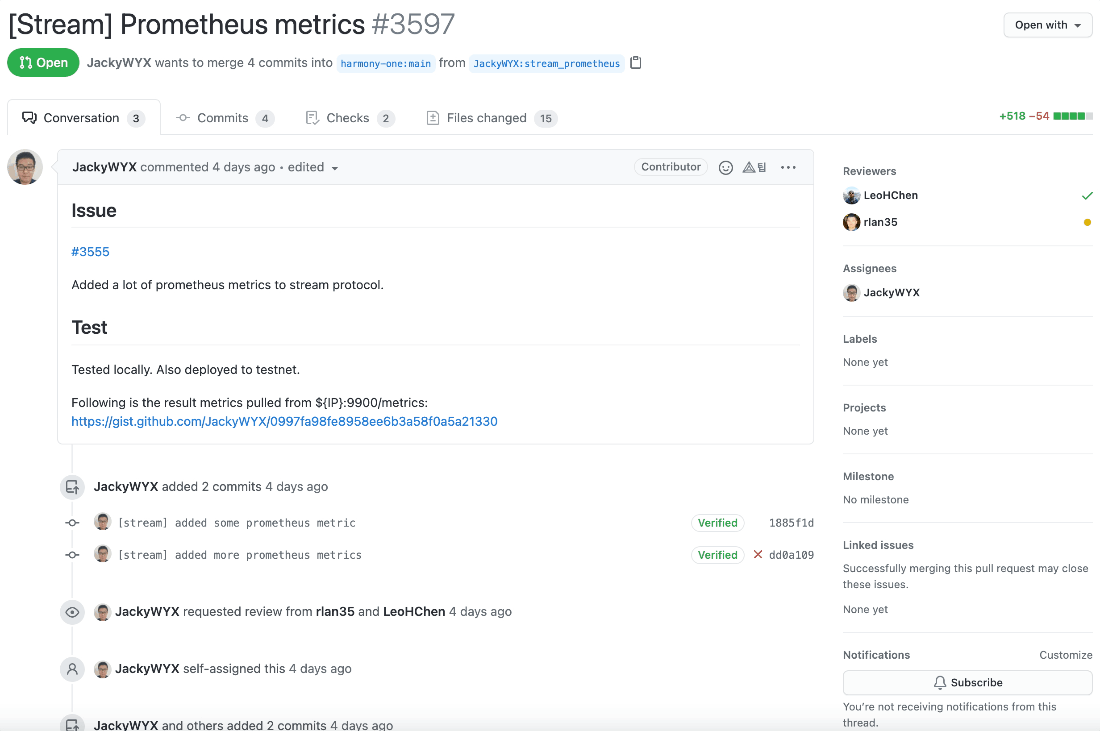Click 'No milestone' text
The width and height of the screenshot is (1100, 731).
tap(876, 499)
